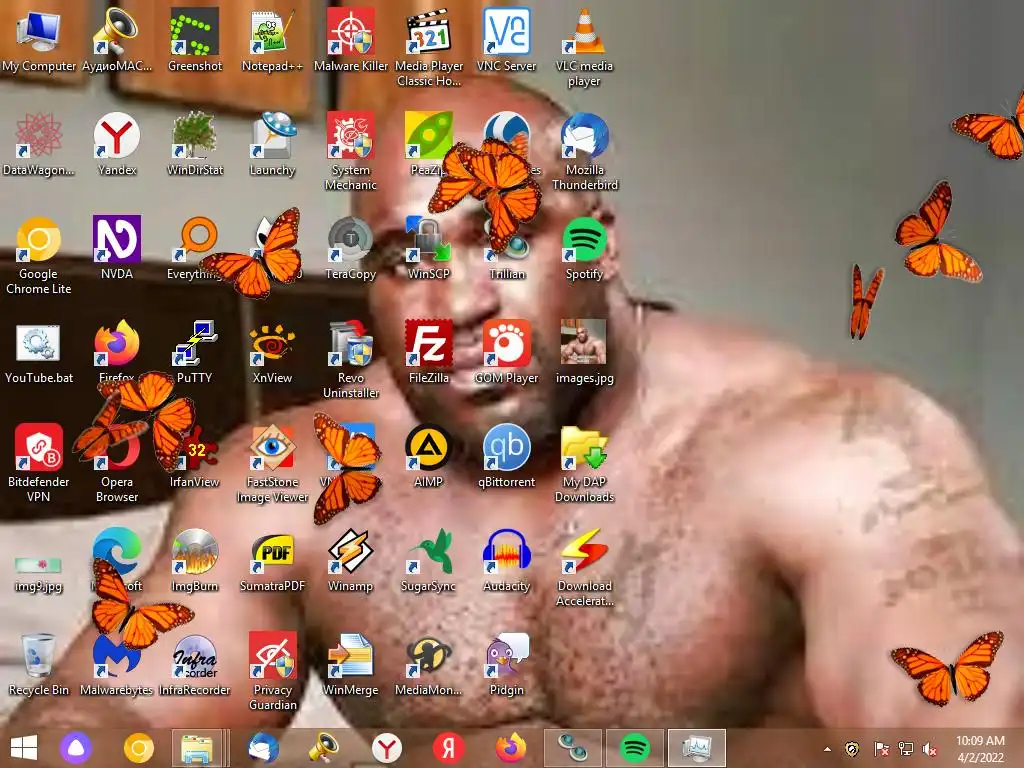Select the Yandex desktop shortcut
This screenshot has width=1024, height=768.
click(117, 144)
